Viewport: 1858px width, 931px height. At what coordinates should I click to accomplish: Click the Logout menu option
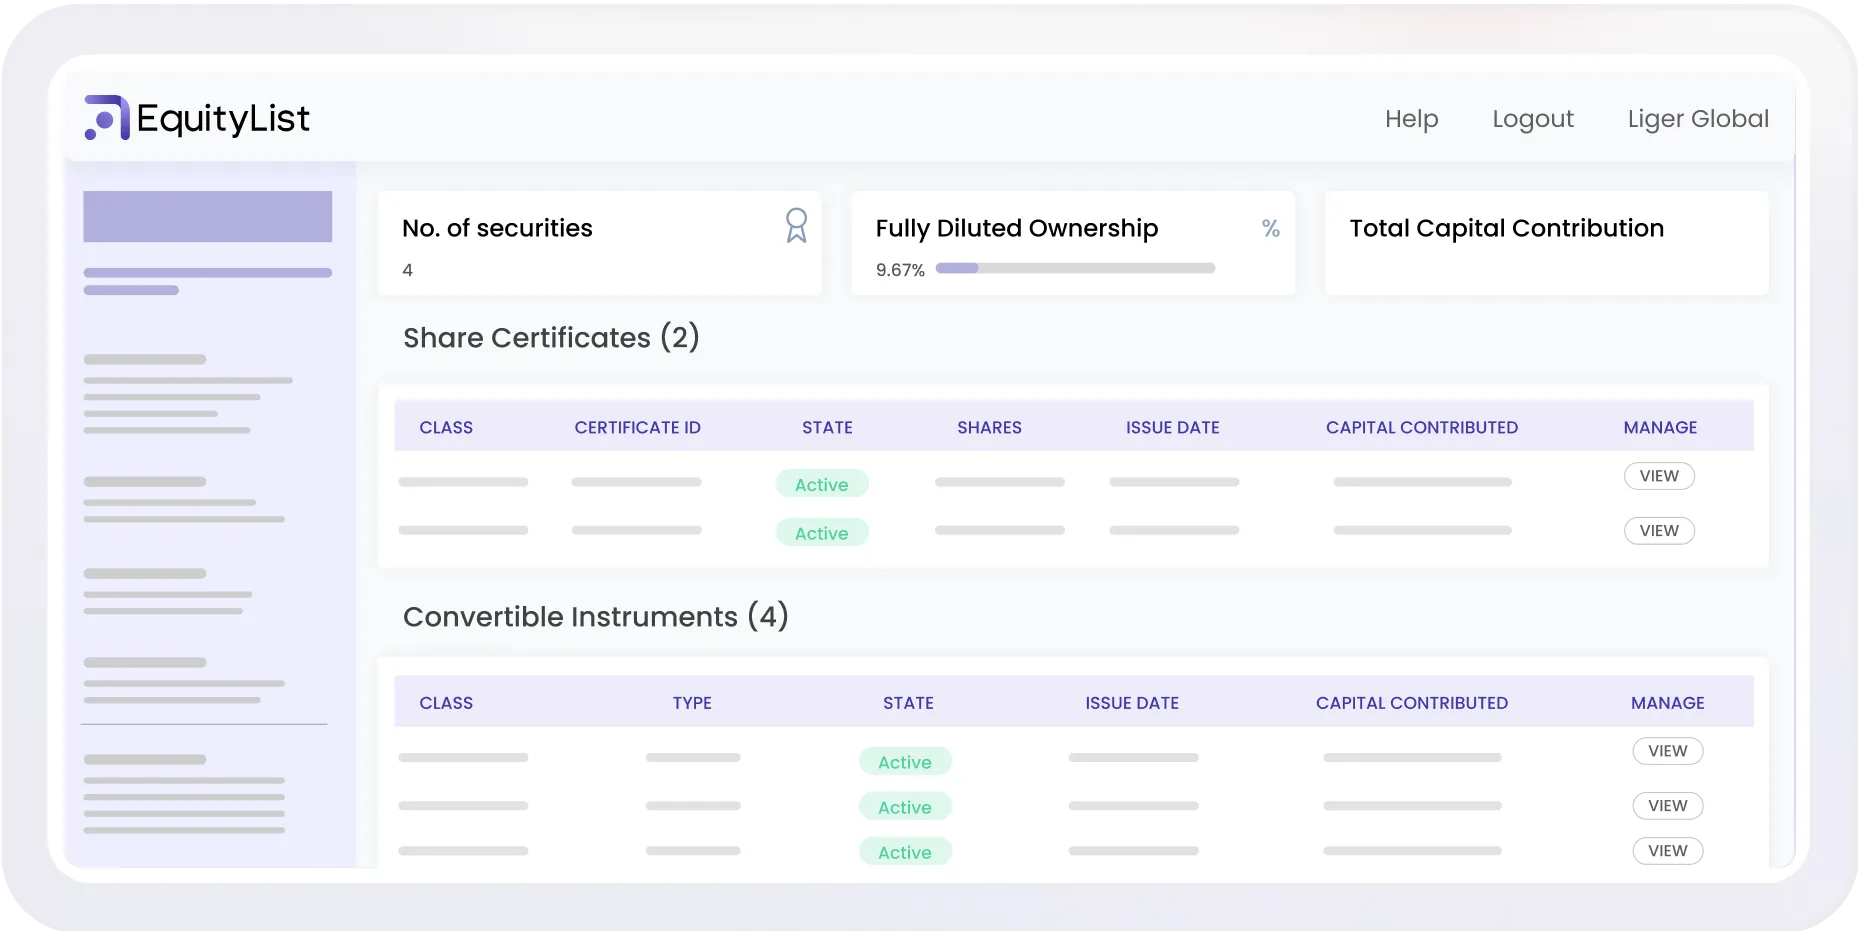pos(1532,118)
